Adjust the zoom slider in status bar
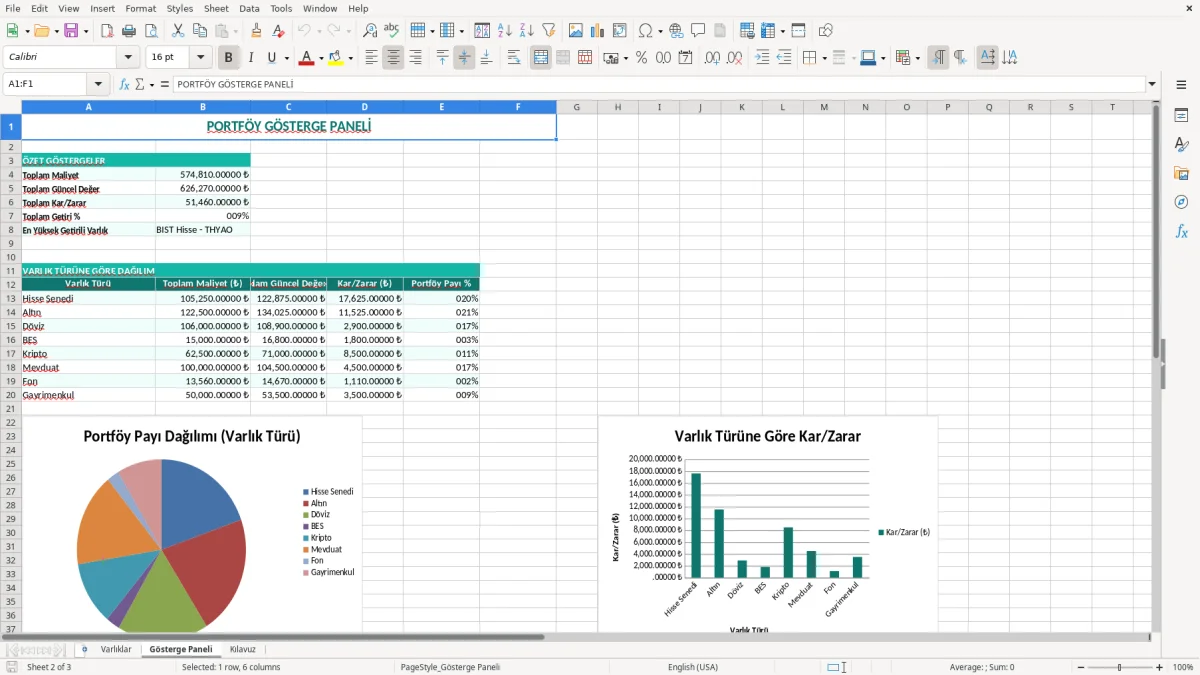 pos(1119,667)
